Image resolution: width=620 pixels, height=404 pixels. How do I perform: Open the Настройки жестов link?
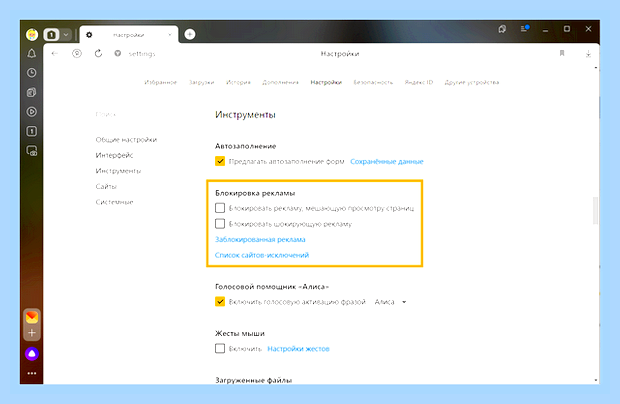[299, 349]
